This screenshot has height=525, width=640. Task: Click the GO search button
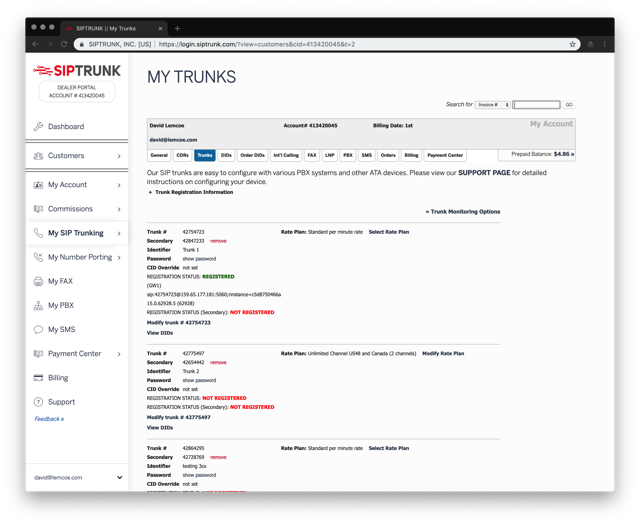[569, 105]
